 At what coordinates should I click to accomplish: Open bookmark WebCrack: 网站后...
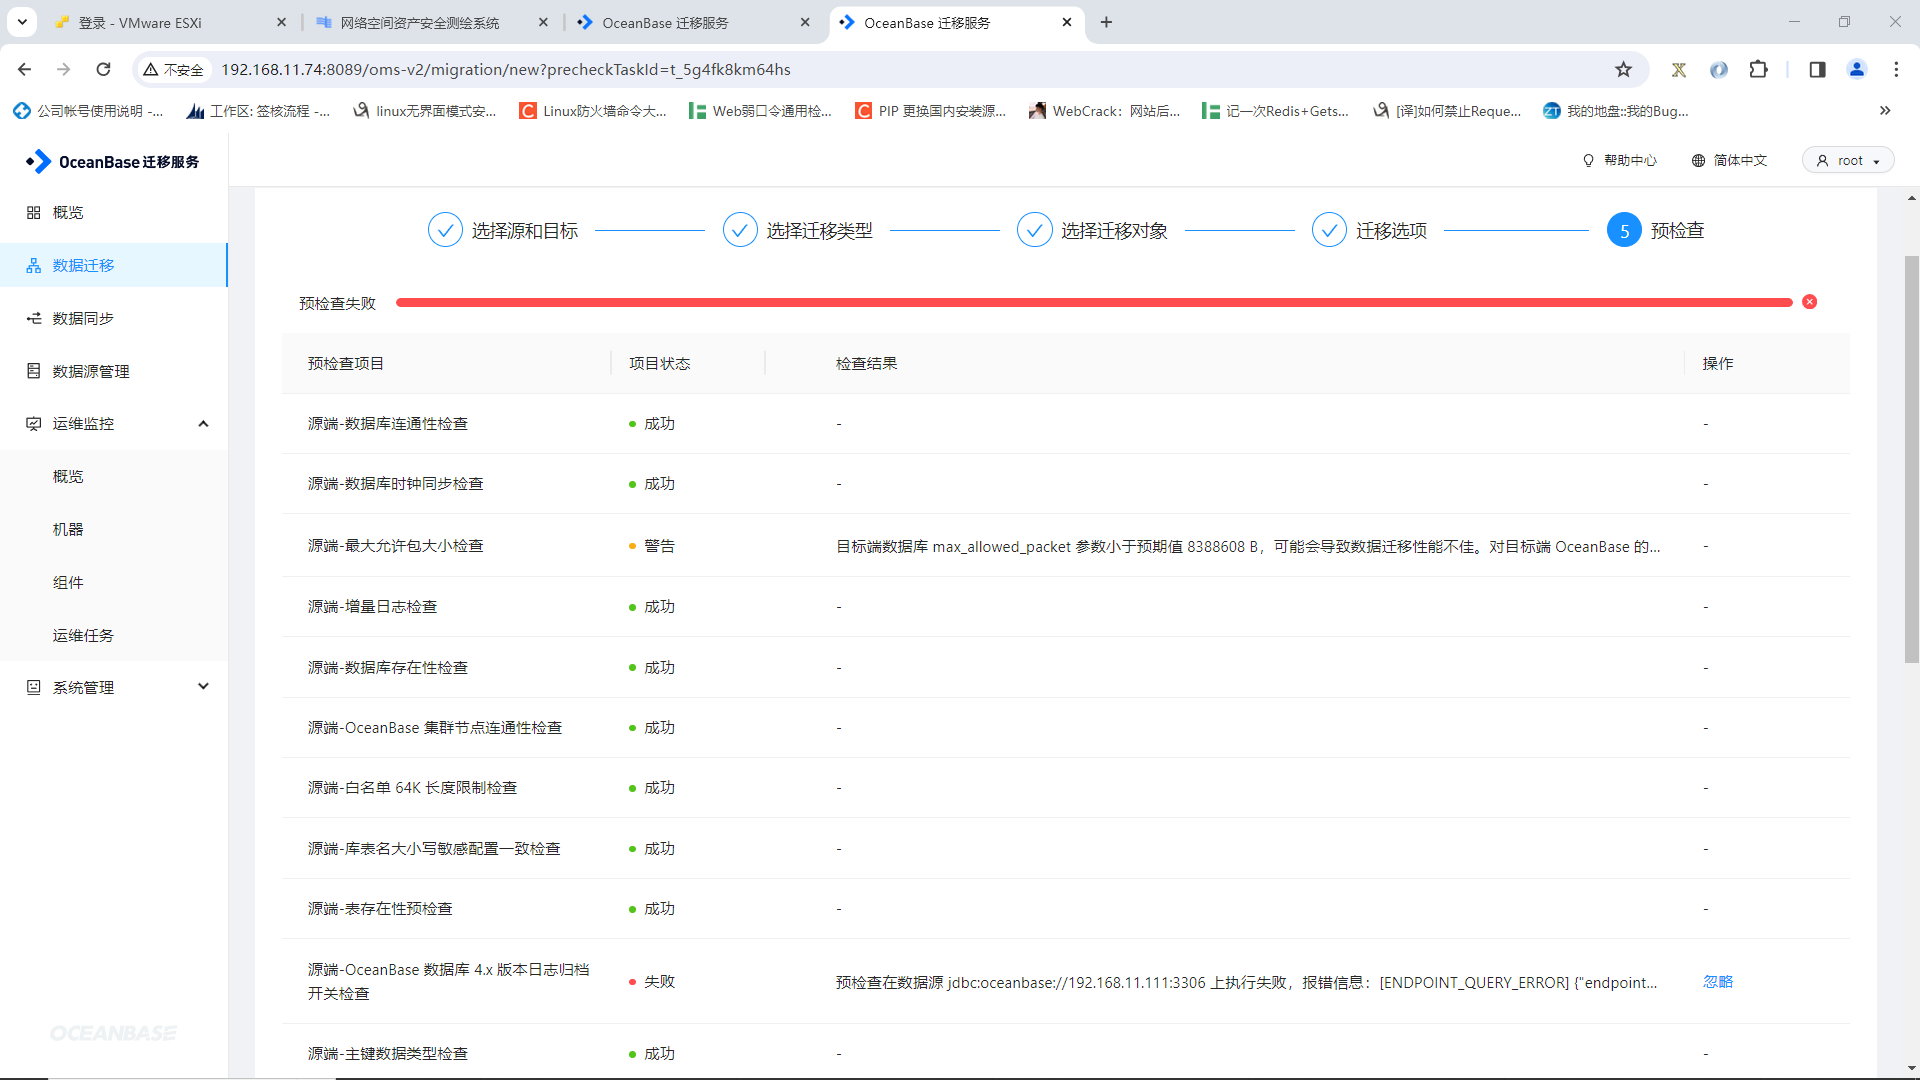(x=1105, y=111)
